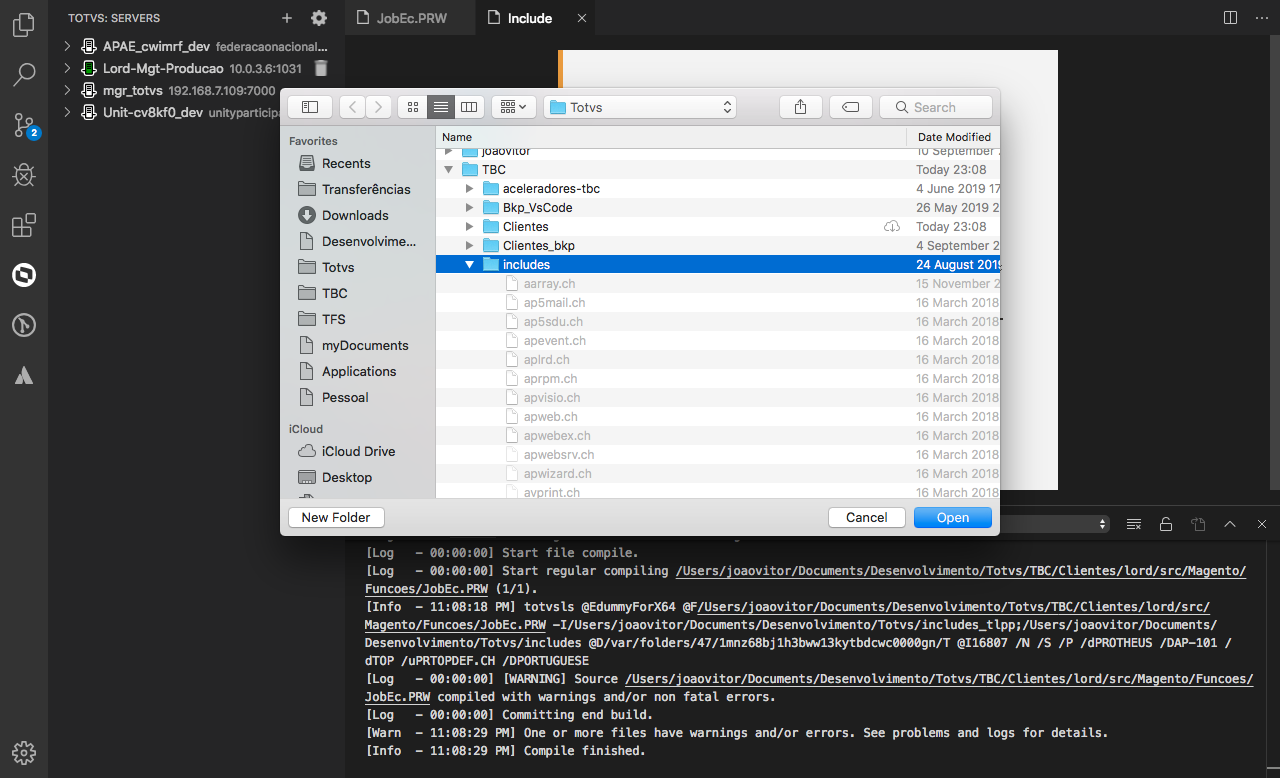Screen dimensions: 1280x778
Task: Click the Cancel button in the dialog
Action: 866,517
